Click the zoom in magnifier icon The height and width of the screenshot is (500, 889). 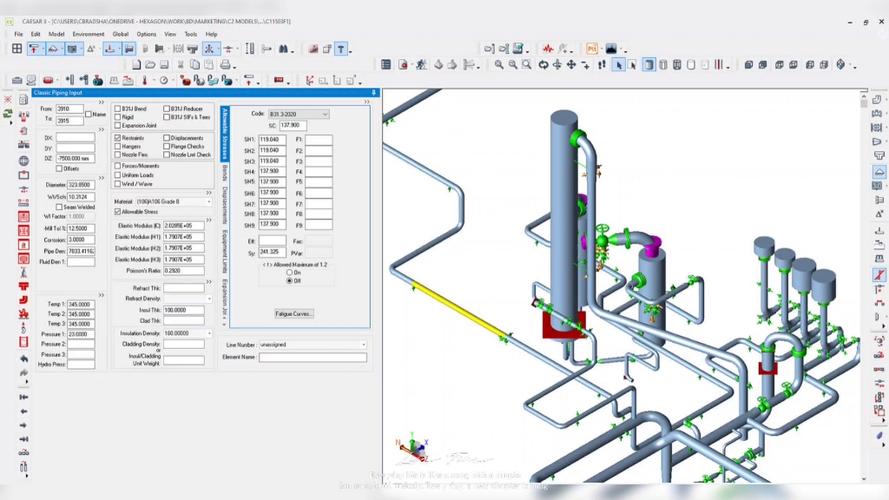[499, 65]
